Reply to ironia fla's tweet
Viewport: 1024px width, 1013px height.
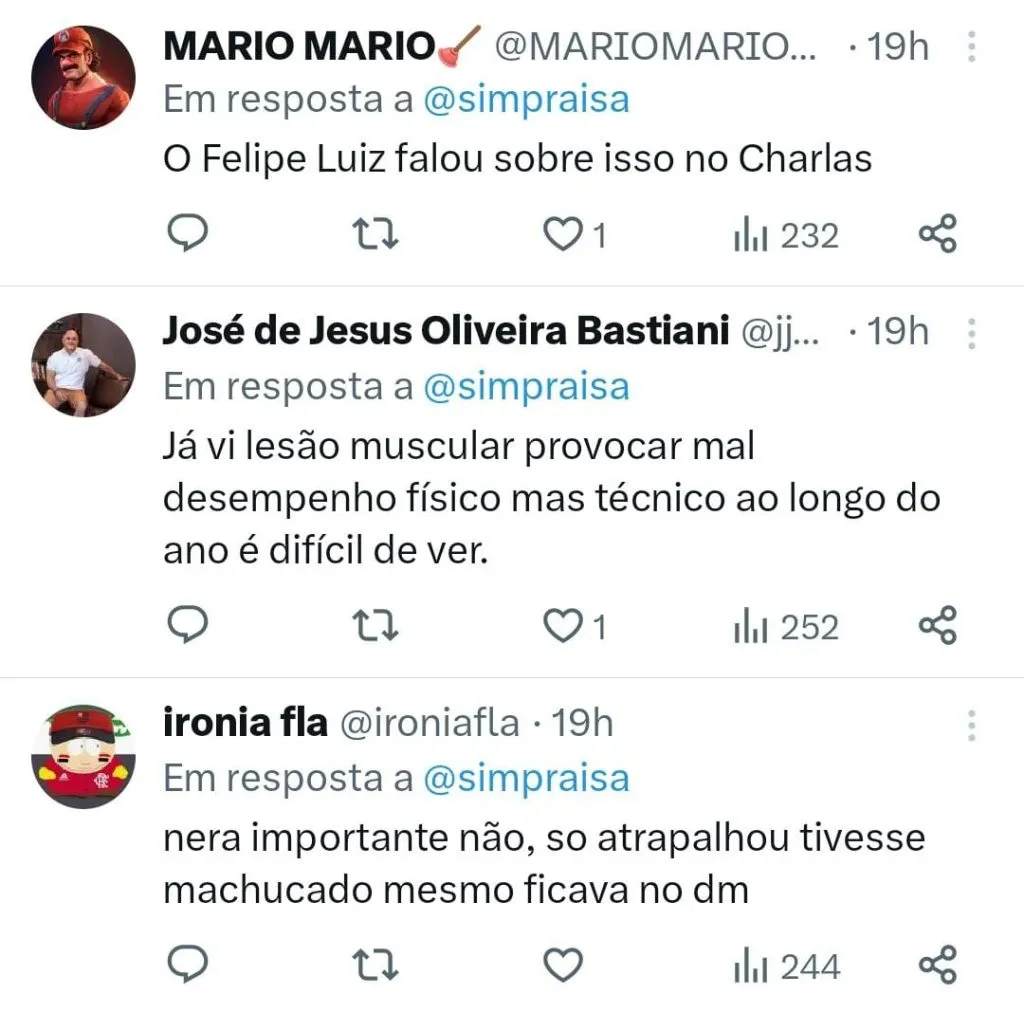(x=186, y=965)
